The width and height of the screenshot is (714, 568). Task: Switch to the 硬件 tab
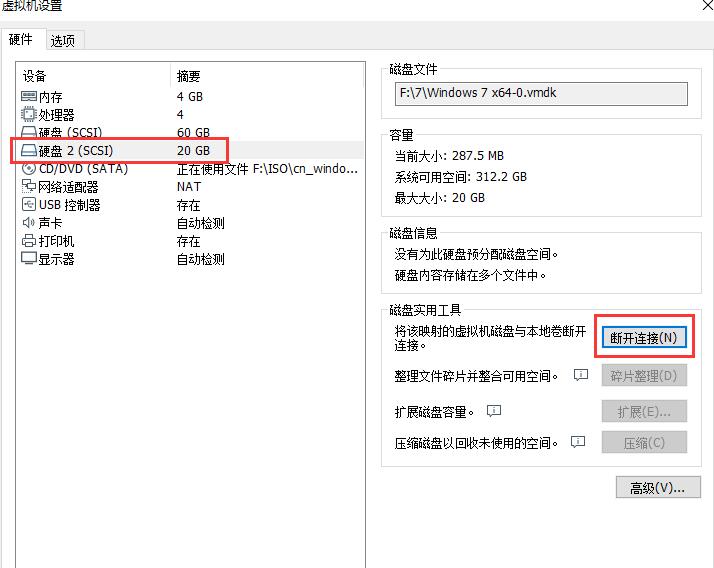tap(21, 40)
